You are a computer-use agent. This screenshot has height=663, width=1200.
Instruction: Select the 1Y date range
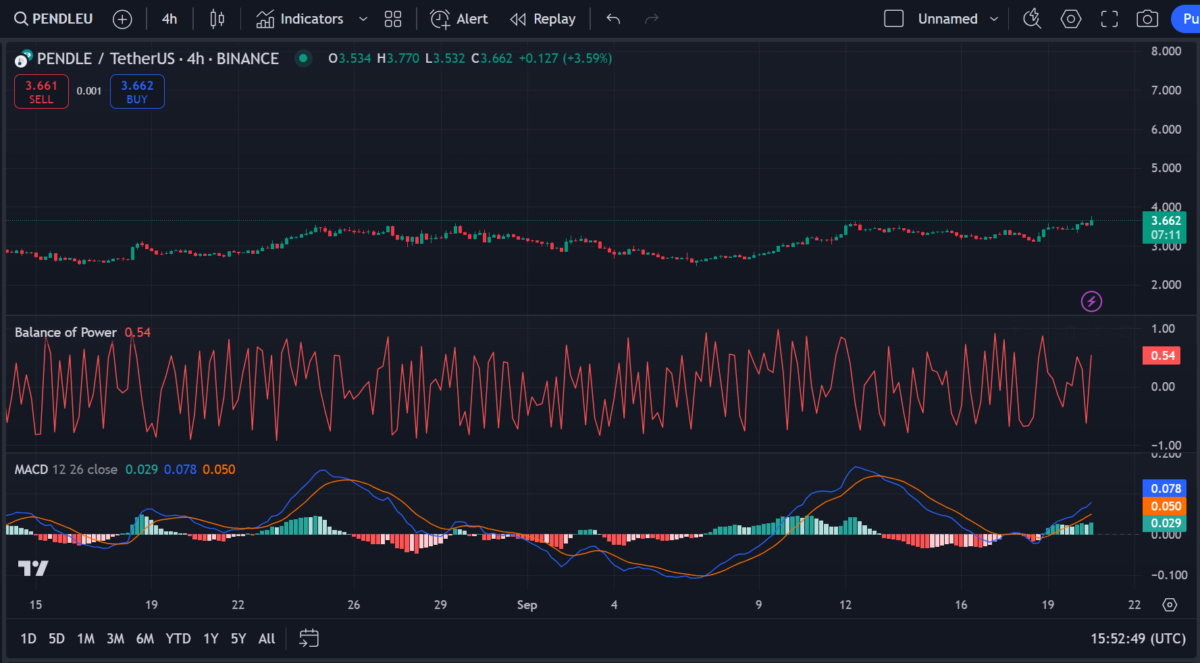click(x=211, y=638)
